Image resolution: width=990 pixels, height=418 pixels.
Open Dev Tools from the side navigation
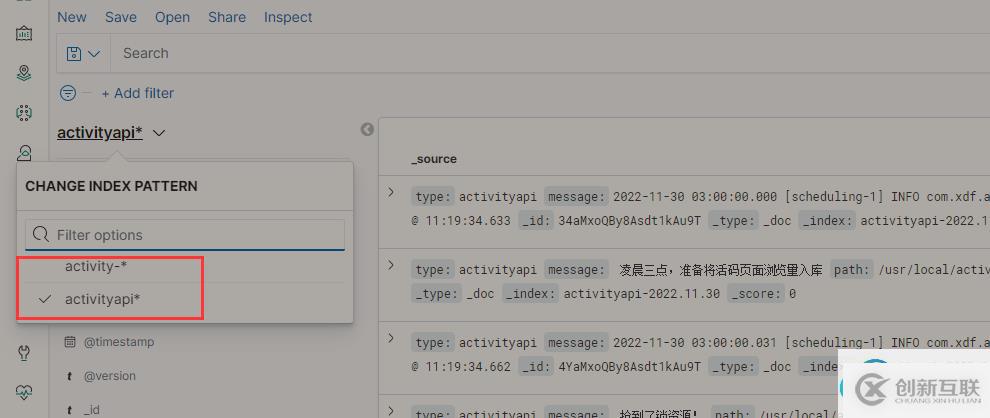tap(24, 352)
